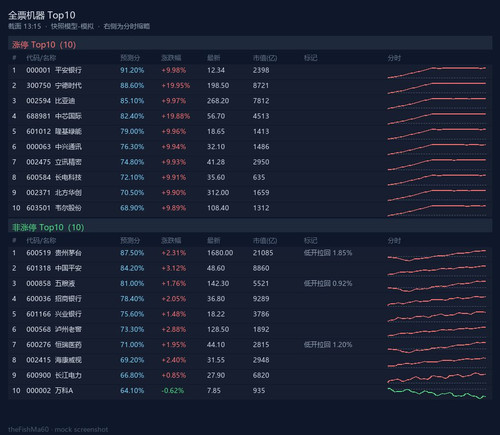Open stock 601166 兴业银行
The height and width of the screenshot is (435, 500).
[x=54, y=314]
